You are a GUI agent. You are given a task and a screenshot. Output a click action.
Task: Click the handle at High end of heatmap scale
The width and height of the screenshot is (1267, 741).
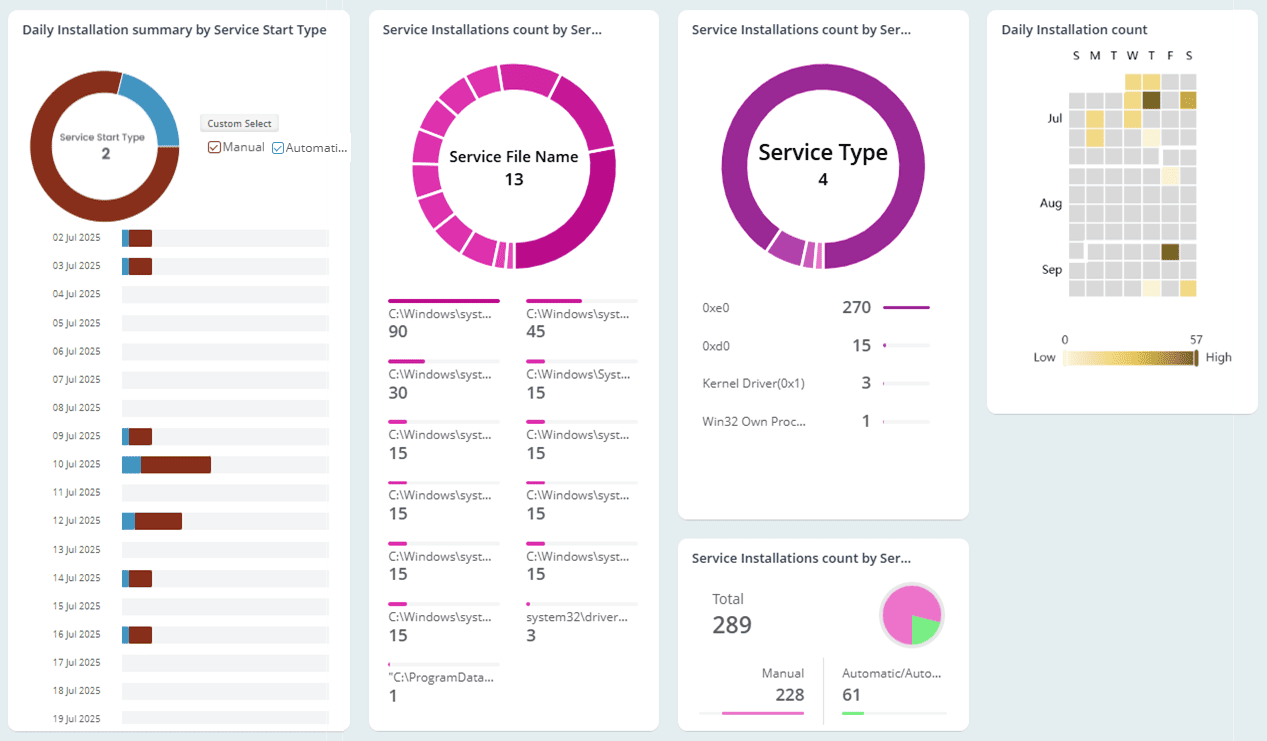(1196, 358)
